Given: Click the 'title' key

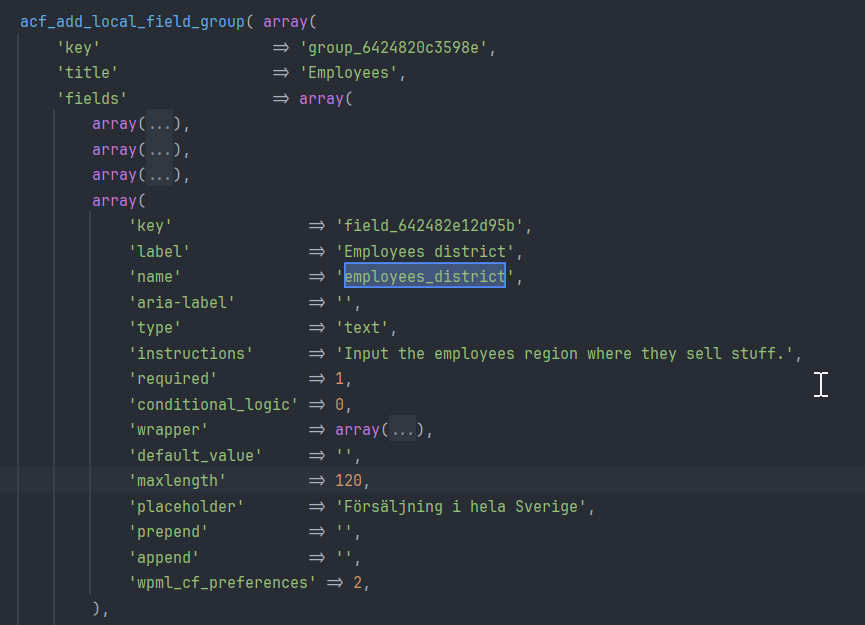Looking at the screenshot, I should [x=87, y=73].
